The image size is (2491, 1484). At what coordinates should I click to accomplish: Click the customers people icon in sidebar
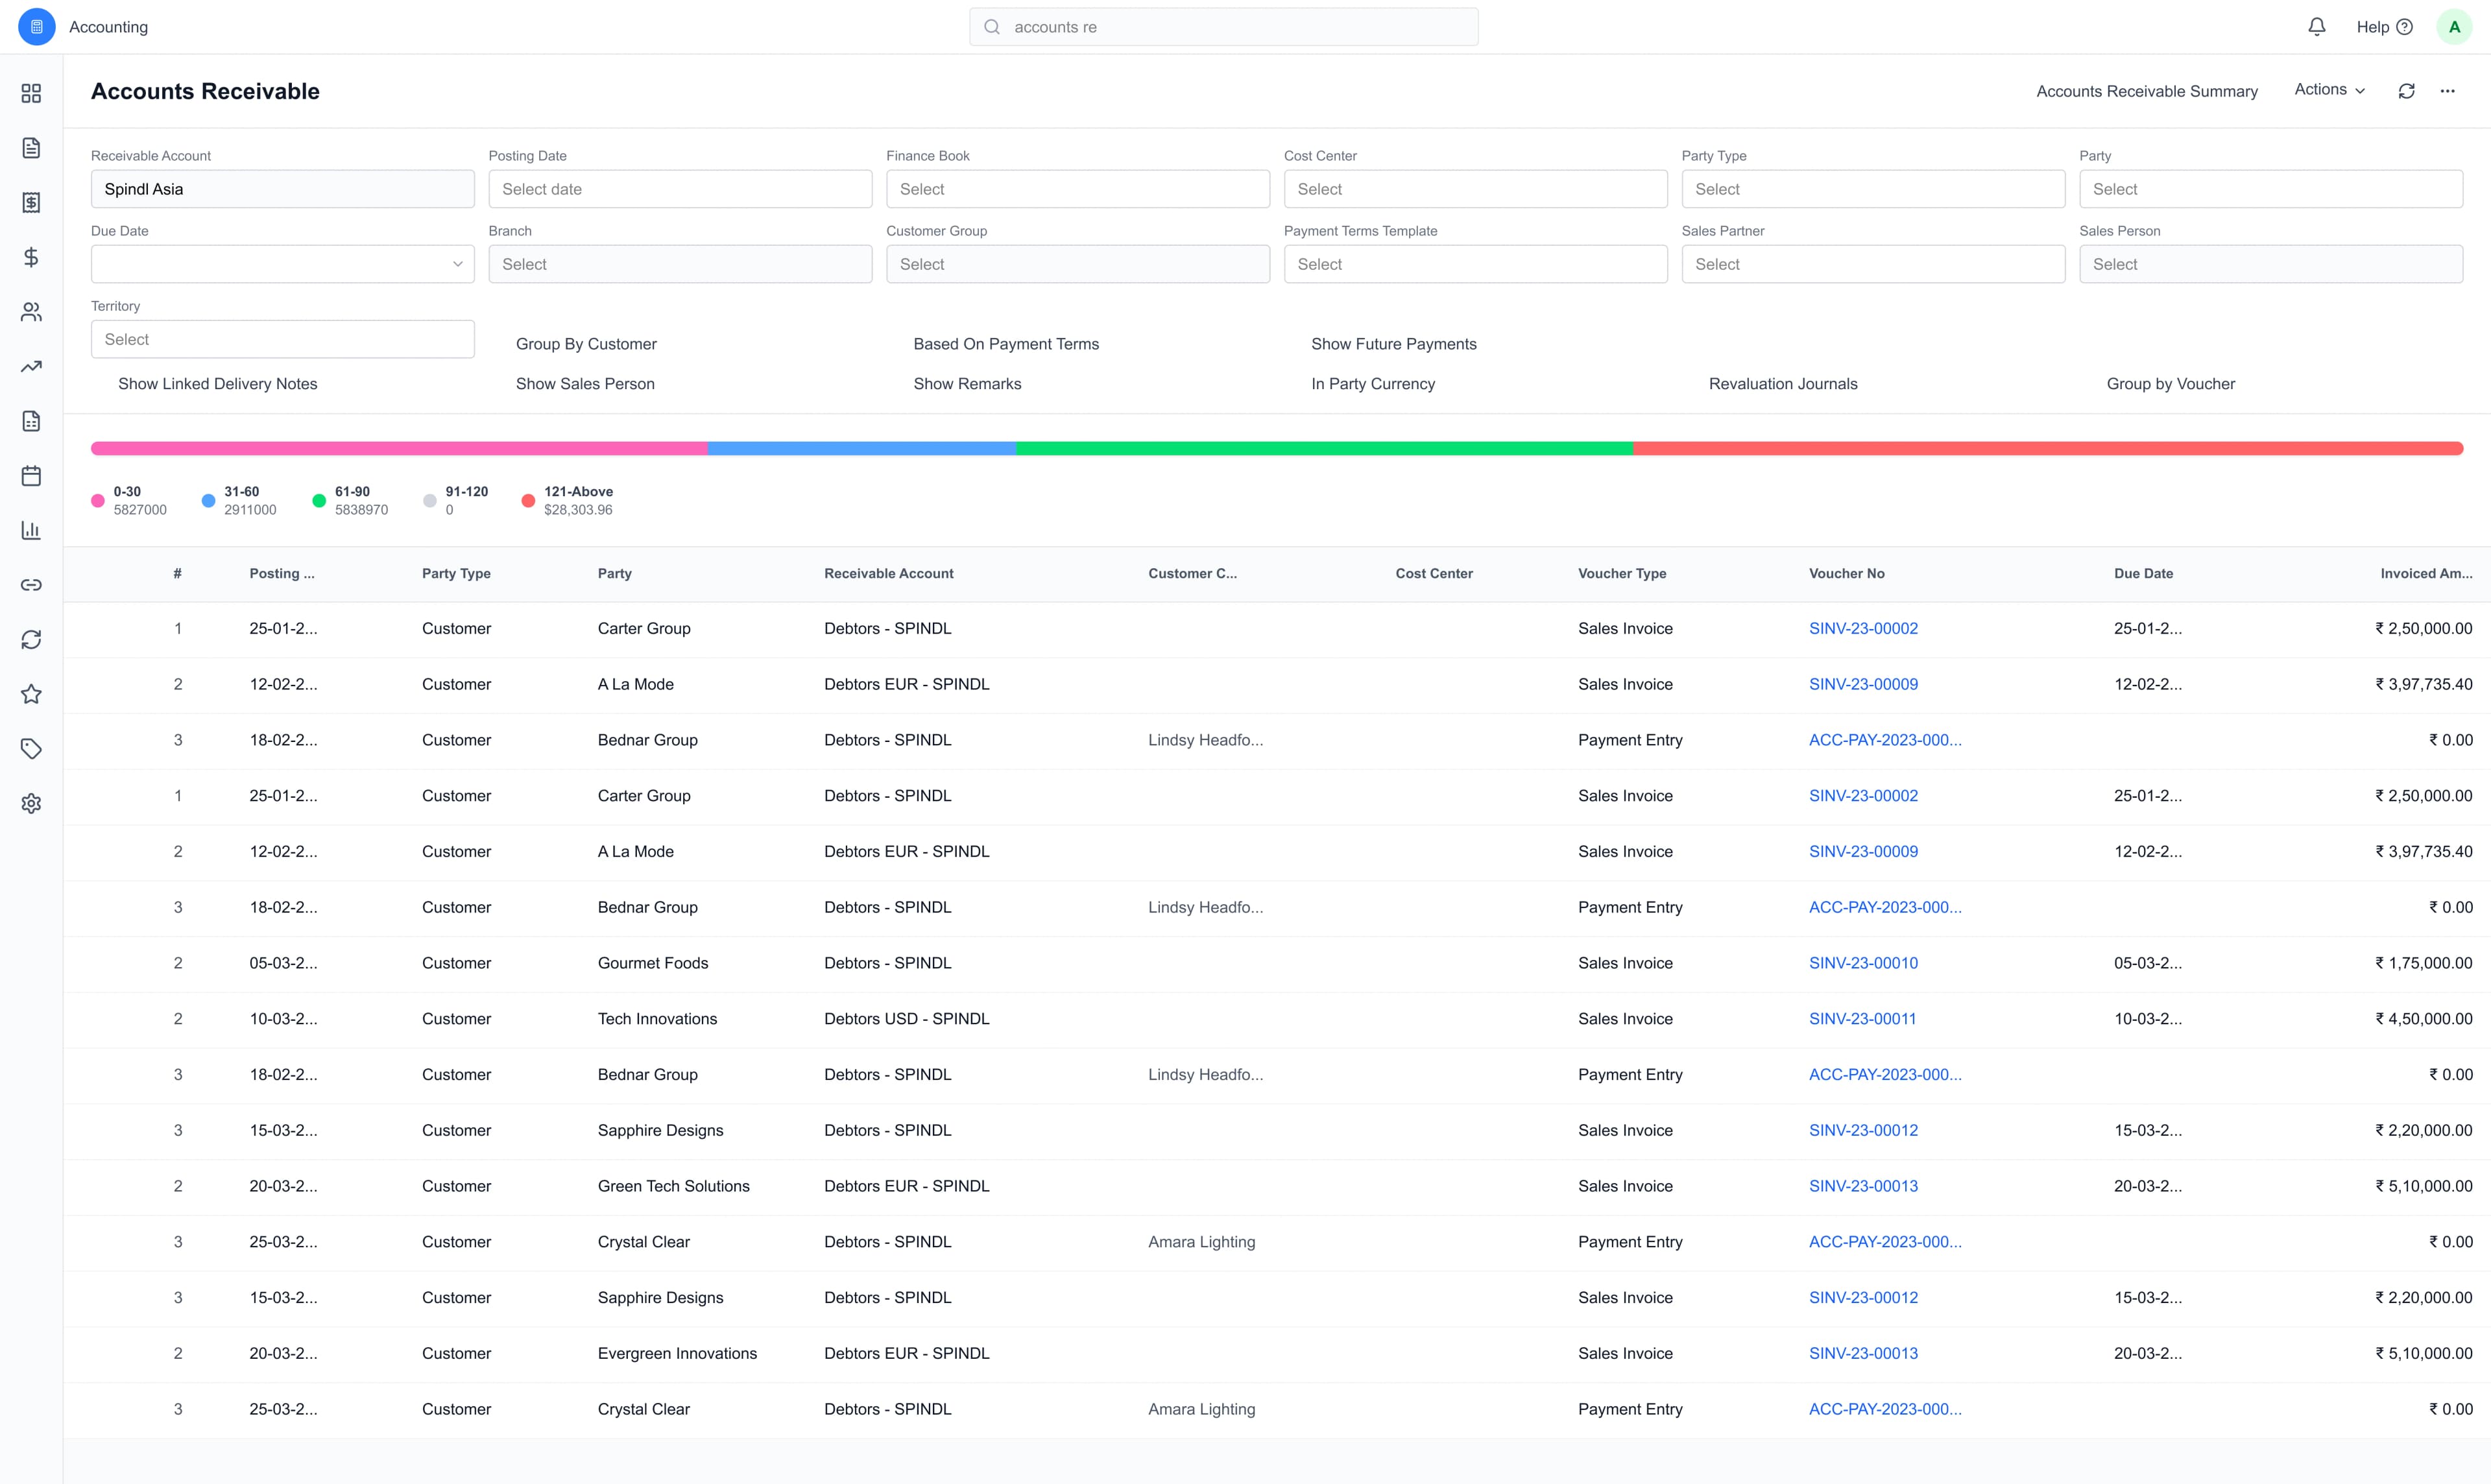[x=31, y=311]
